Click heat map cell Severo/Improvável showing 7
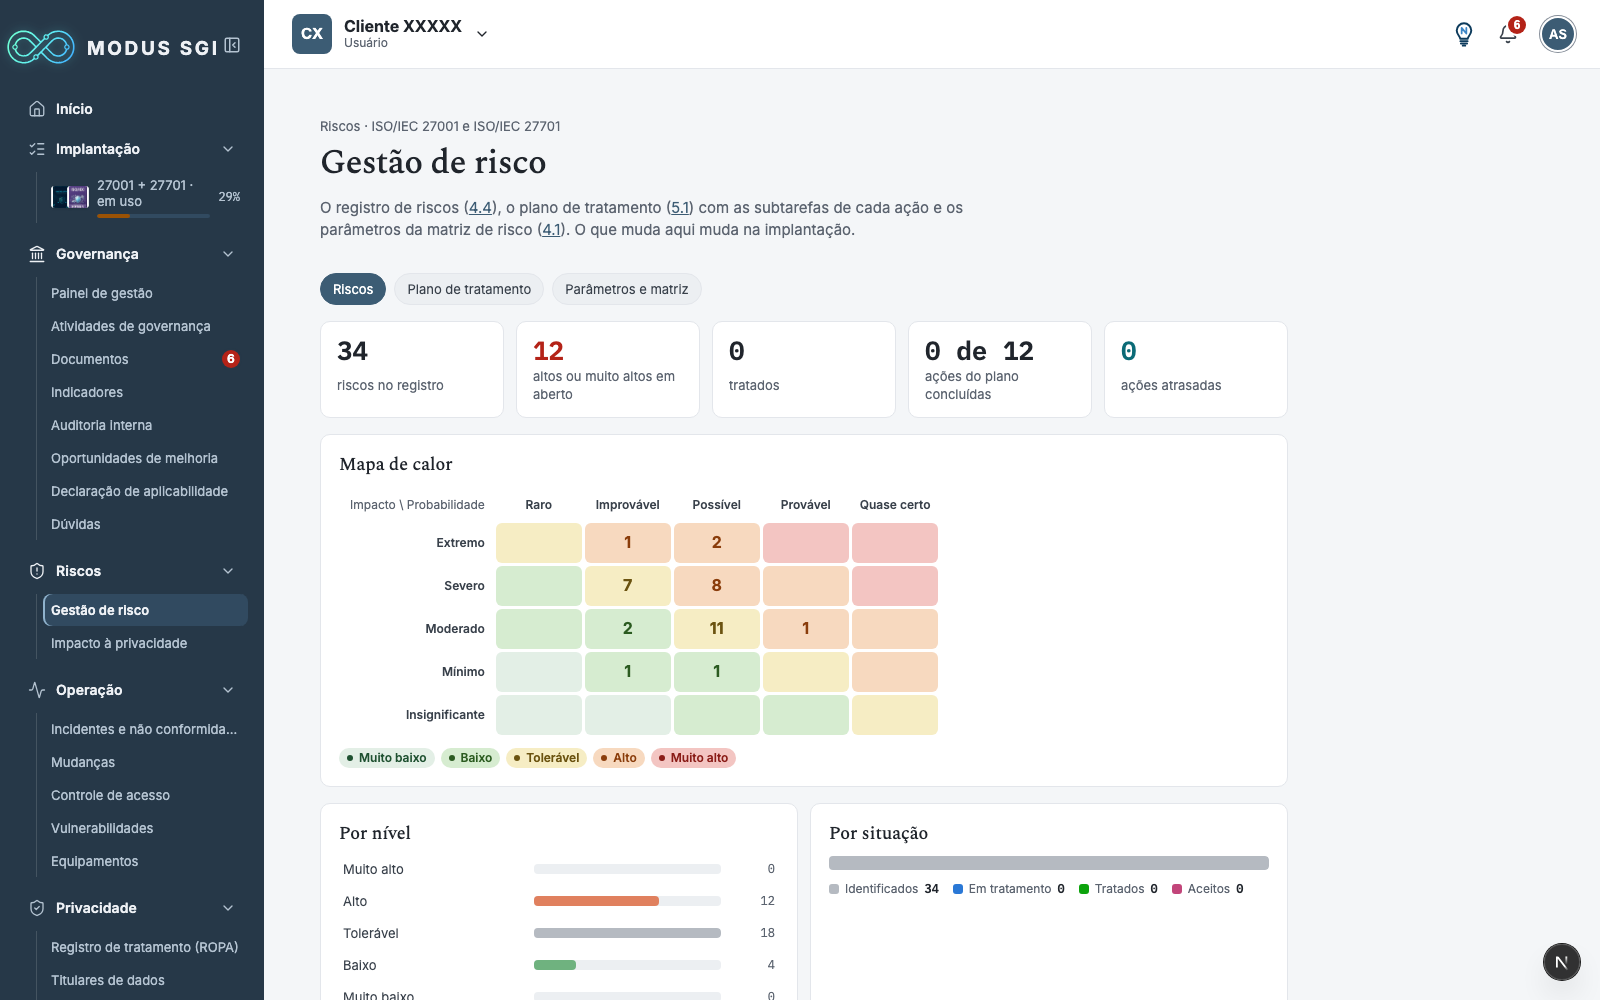The height and width of the screenshot is (1000, 1600). click(628, 586)
